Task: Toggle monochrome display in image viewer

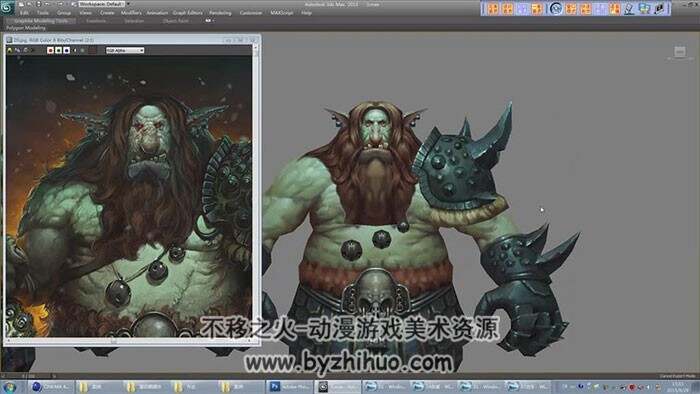Action: pyautogui.click(x=82, y=50)
